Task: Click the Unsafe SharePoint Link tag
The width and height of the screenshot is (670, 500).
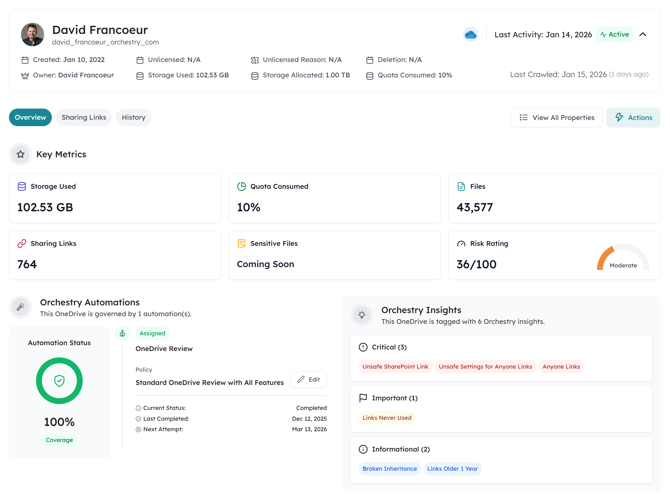Action: 395,367
